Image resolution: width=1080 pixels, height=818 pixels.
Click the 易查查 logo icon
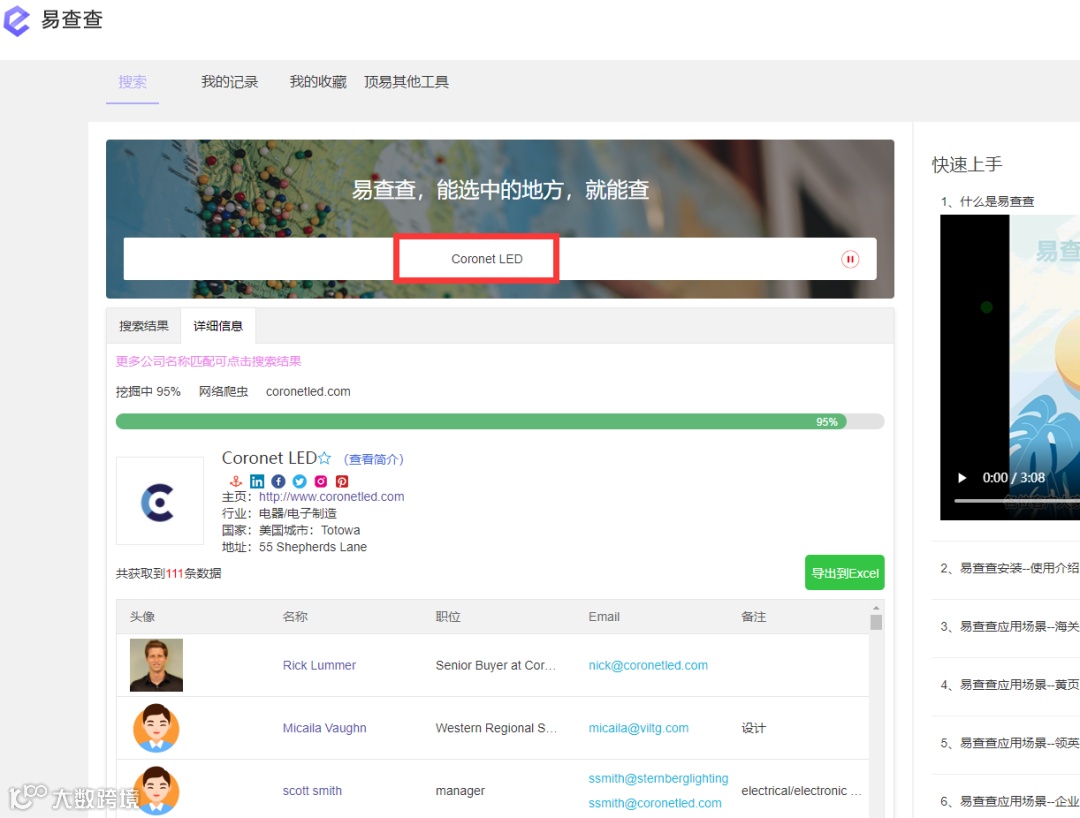coord(17,19)
